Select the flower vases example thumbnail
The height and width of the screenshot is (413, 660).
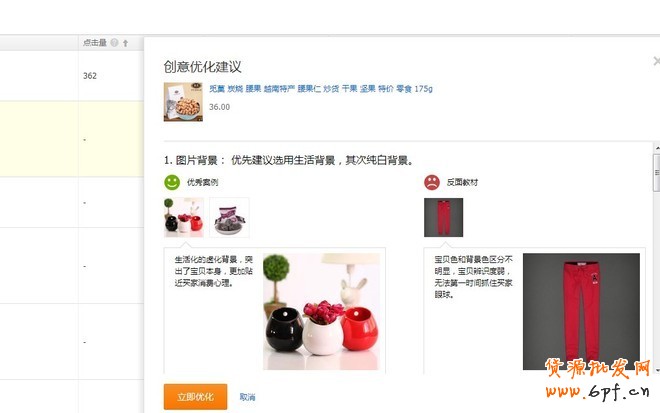pyautogui.click(x=184, y=217)
